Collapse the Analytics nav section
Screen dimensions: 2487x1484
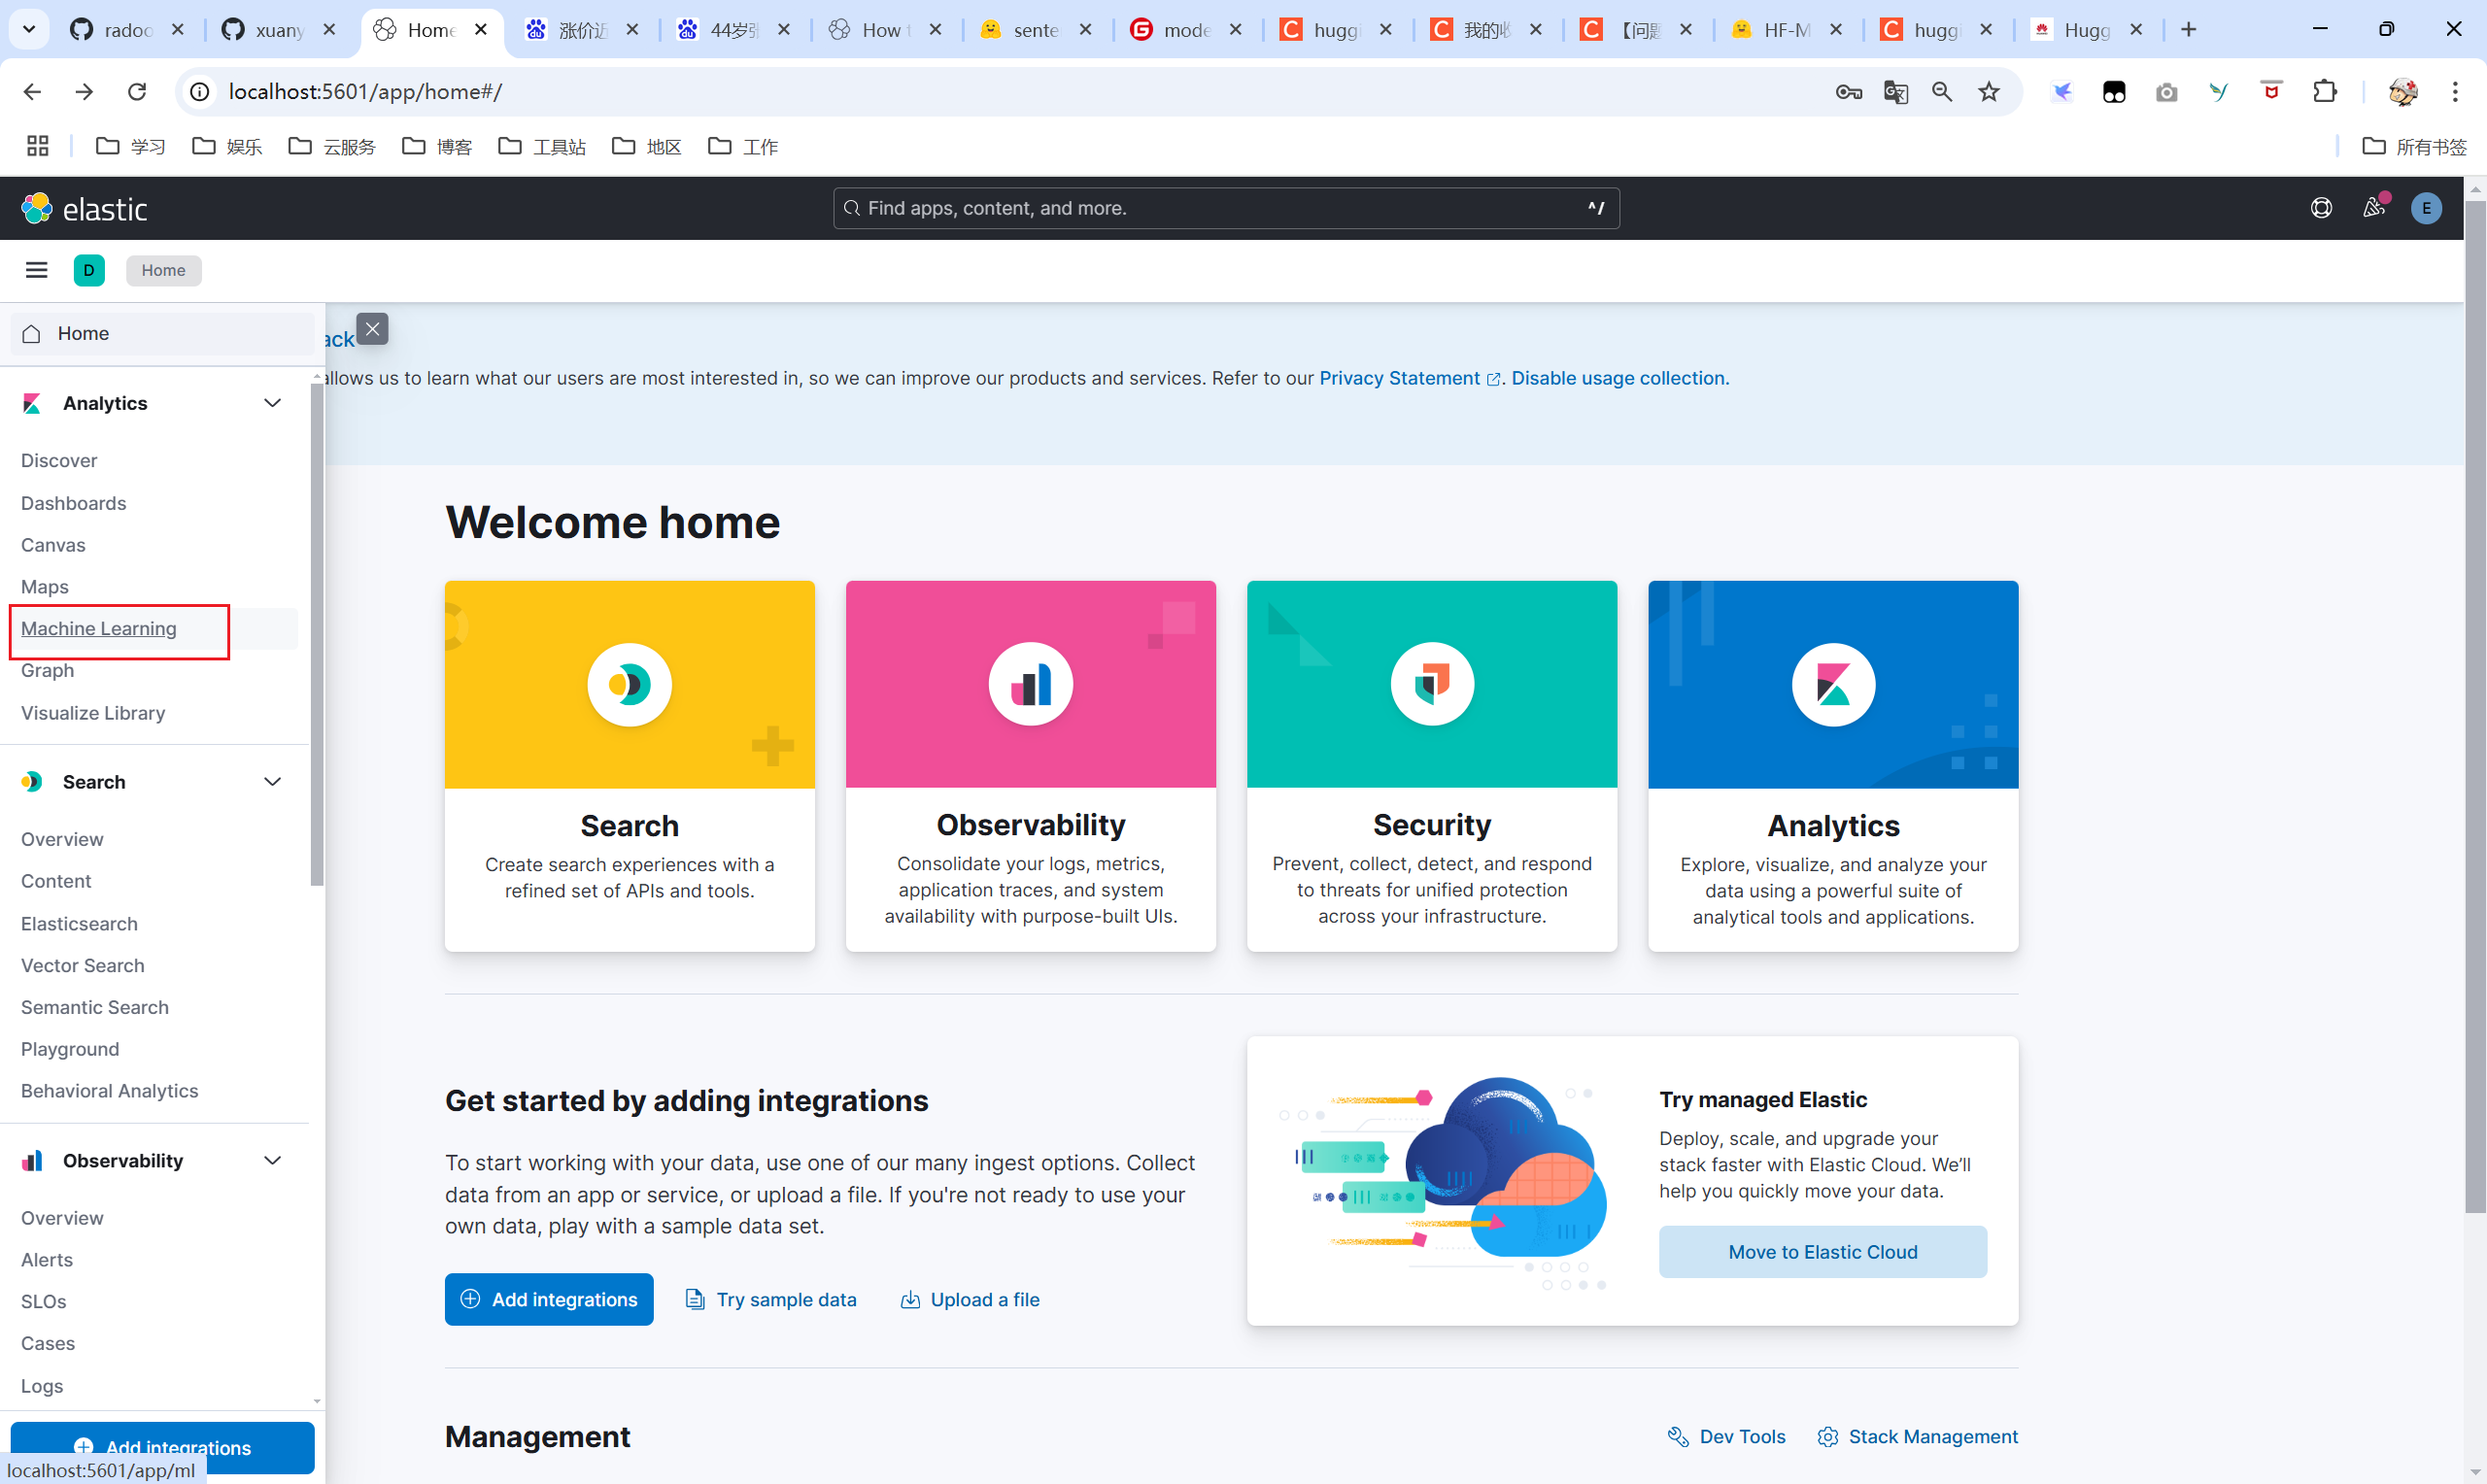point(272,403)
